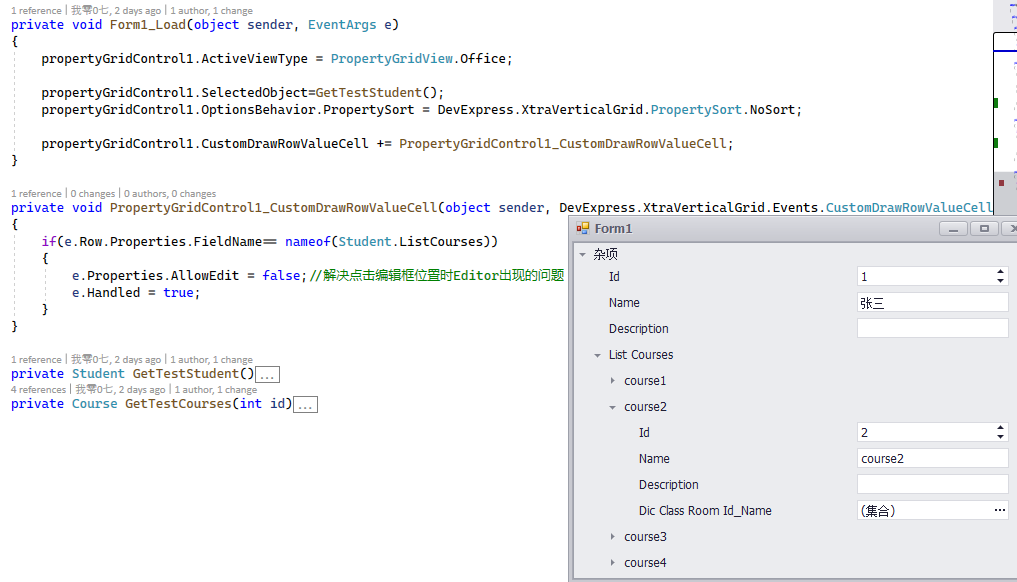The width and height of the screenshot is (1017, 582).
Task: Click a green change marker on editor scrollbar
Action: [x=995, y=102]
